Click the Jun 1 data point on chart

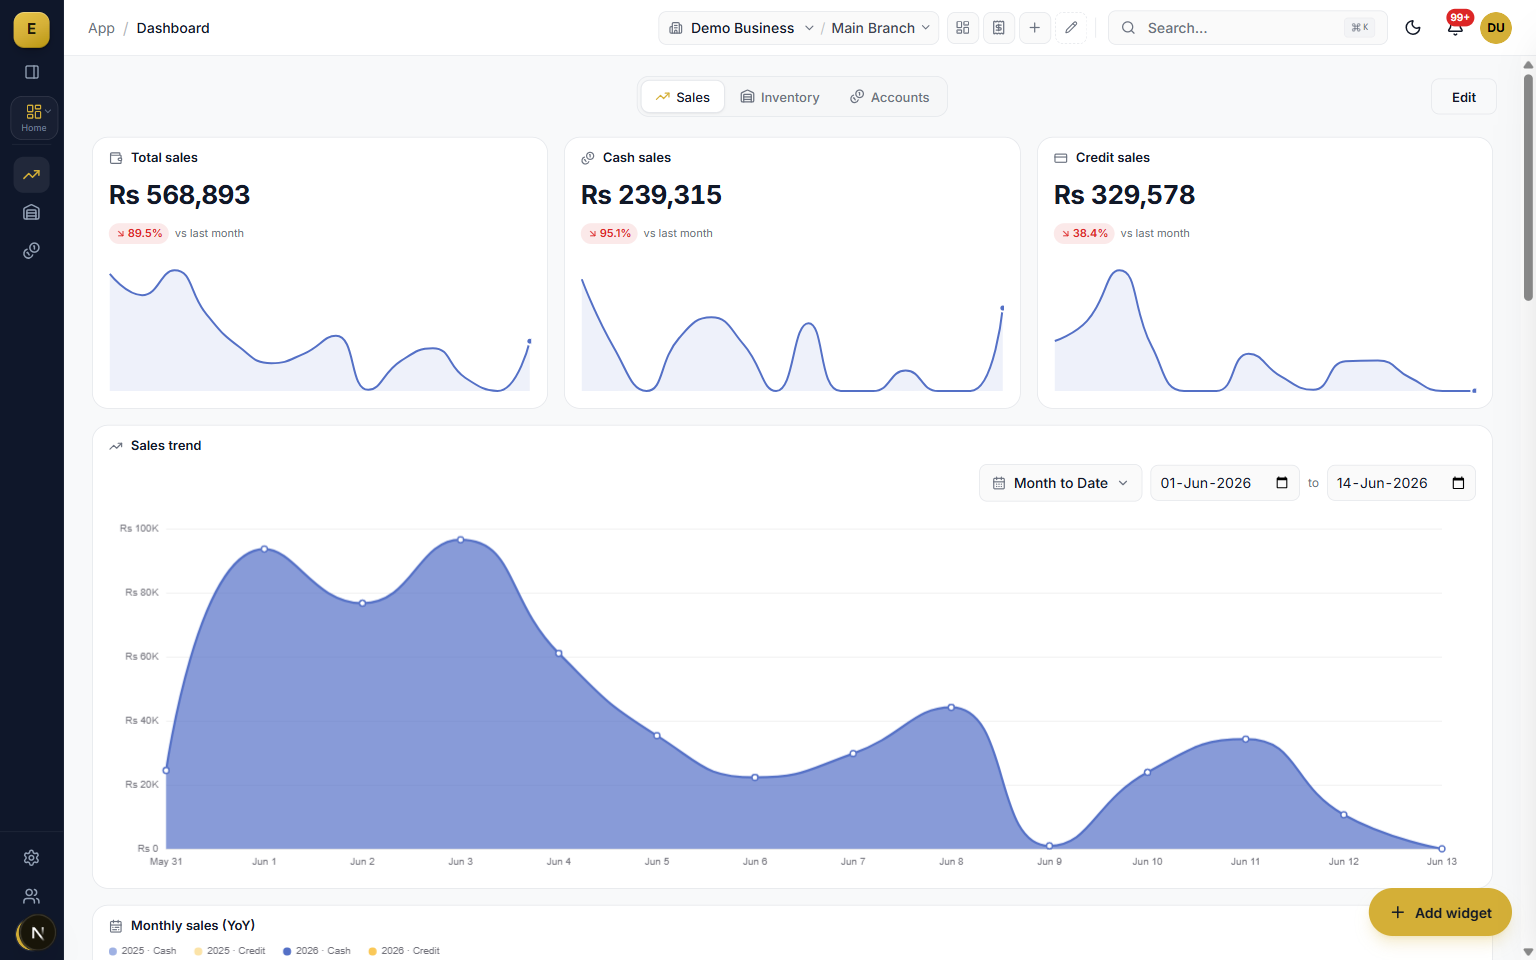pyautogui.click(x=264, y=549)
